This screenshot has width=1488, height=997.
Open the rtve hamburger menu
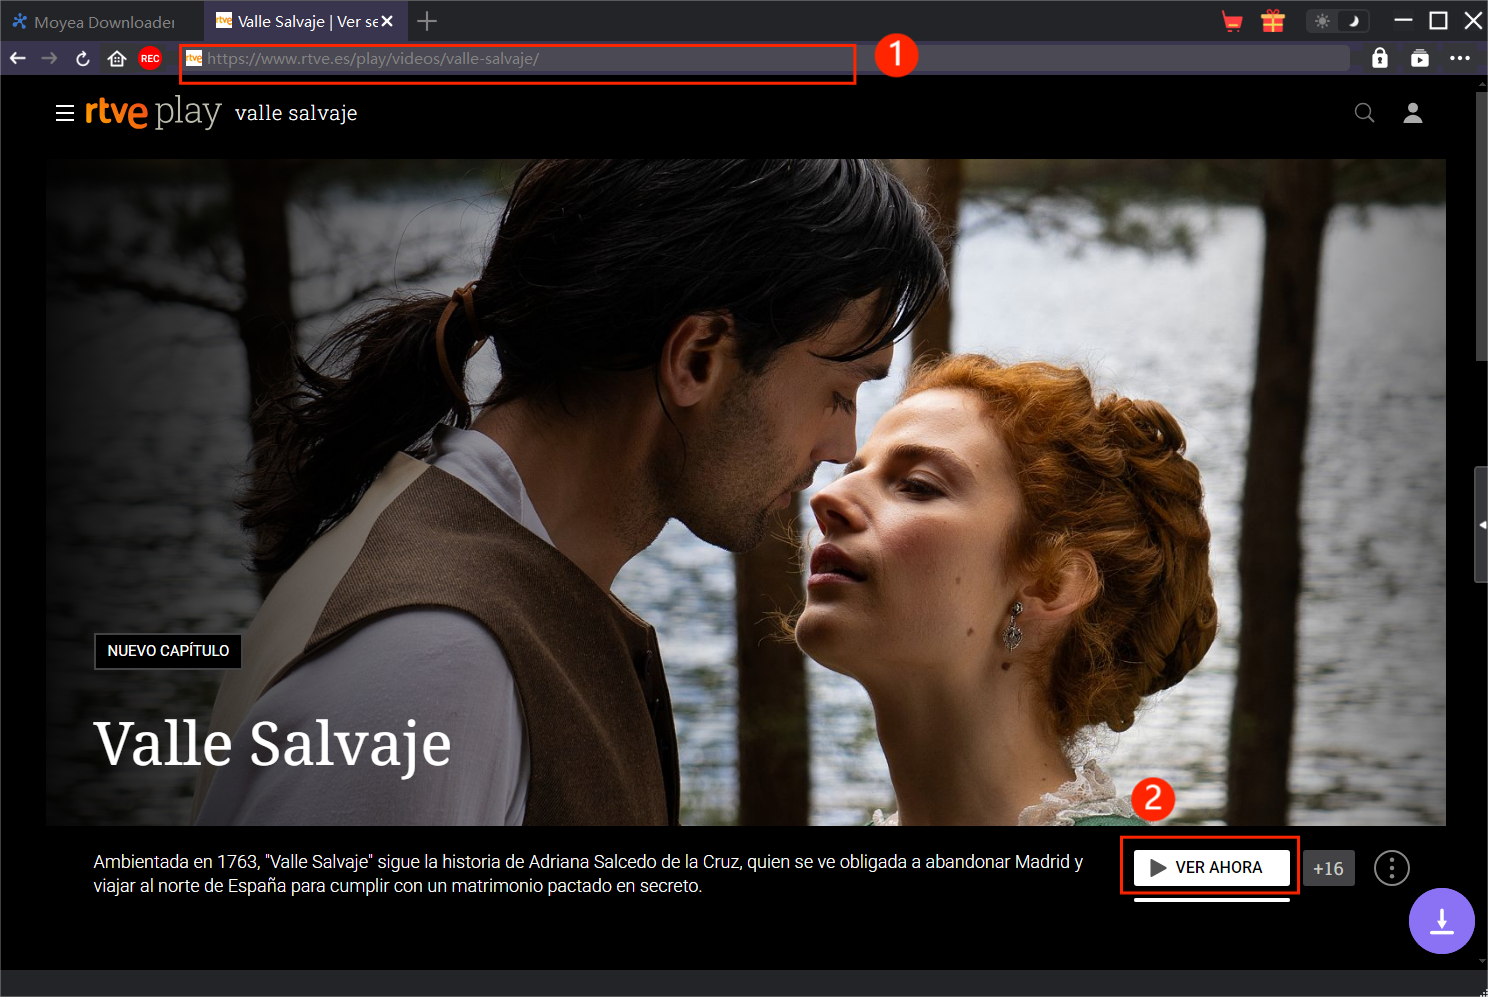[x=65, y=113]
